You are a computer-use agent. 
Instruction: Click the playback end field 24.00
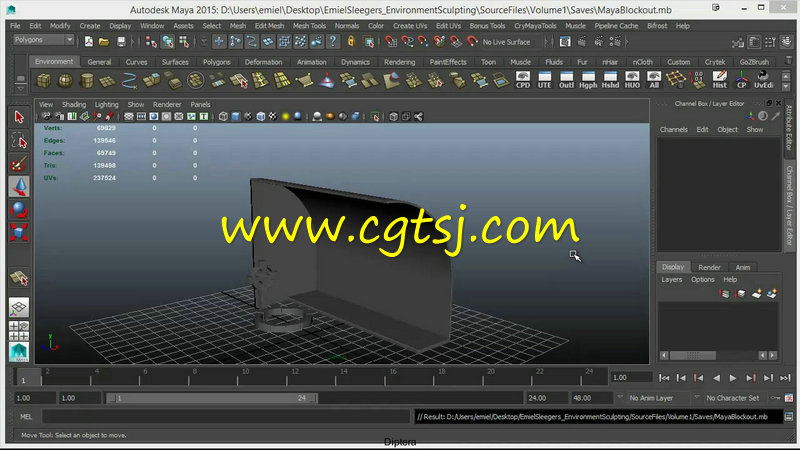pyautogui.click(x=546, y=398)
